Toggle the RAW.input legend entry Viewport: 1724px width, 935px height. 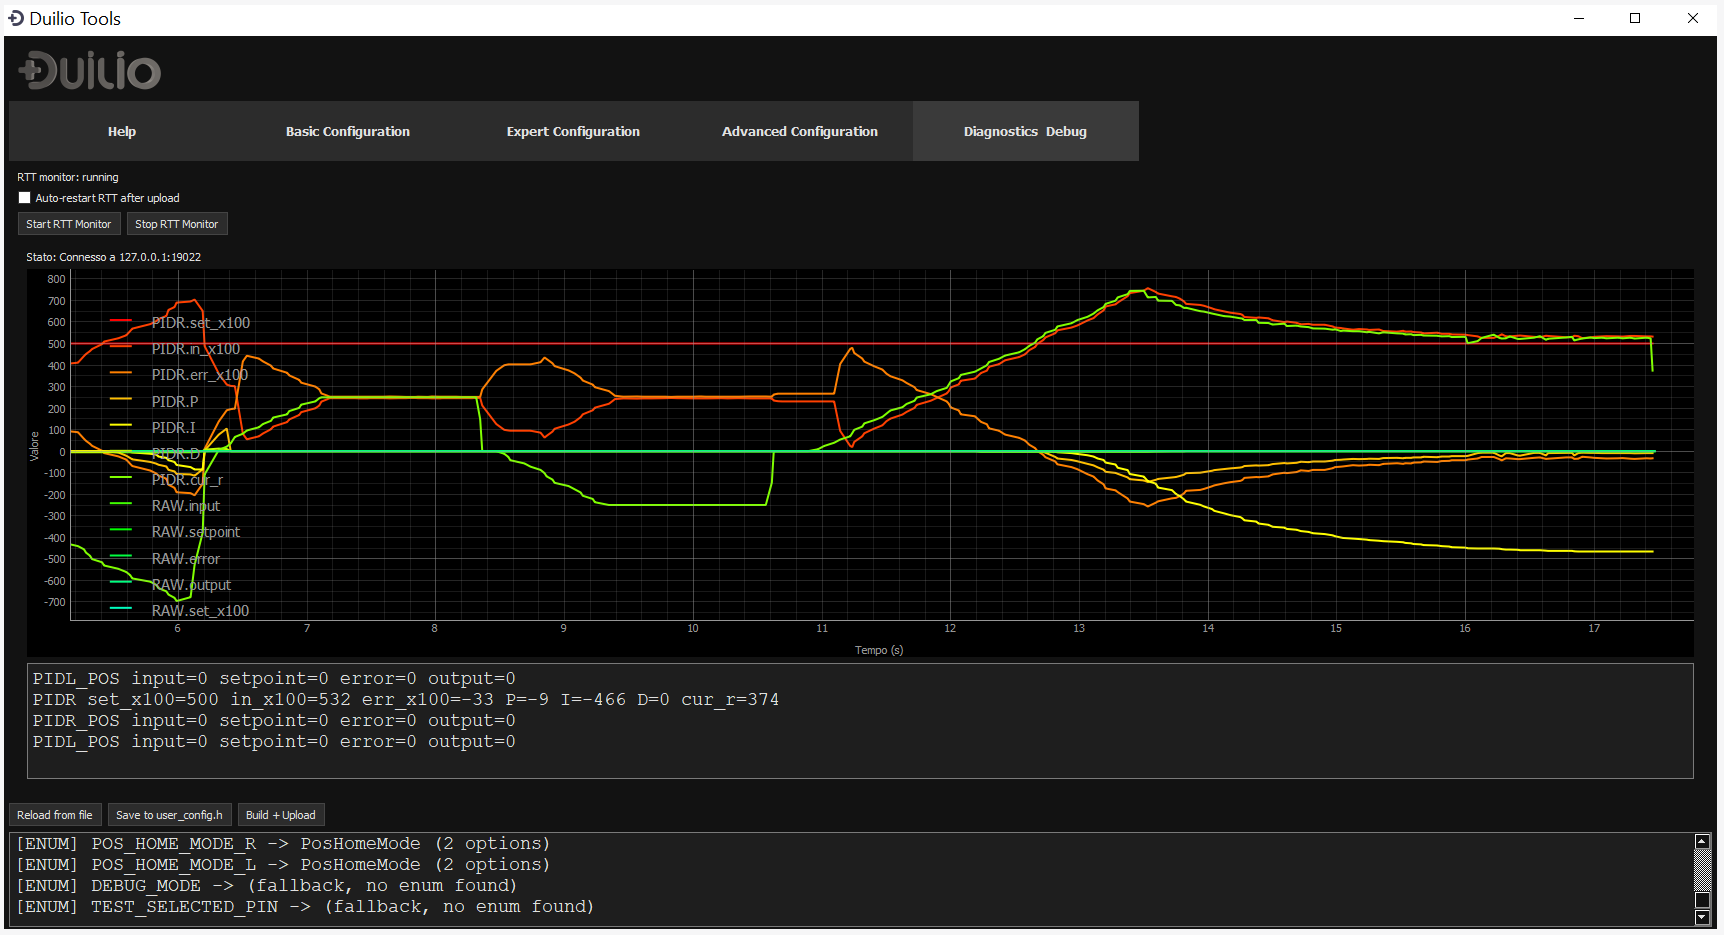[185, 505]
